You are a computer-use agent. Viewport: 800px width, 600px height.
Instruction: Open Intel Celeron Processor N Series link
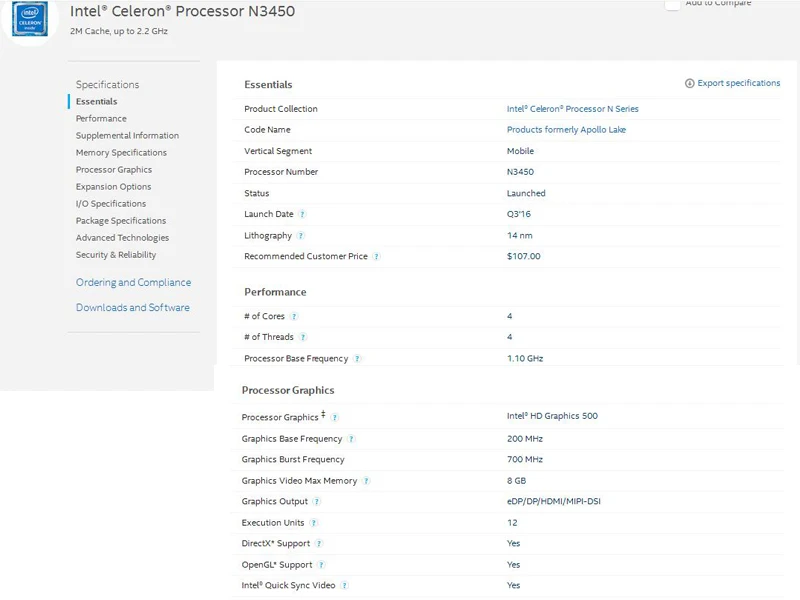click(x=572, y=109)
